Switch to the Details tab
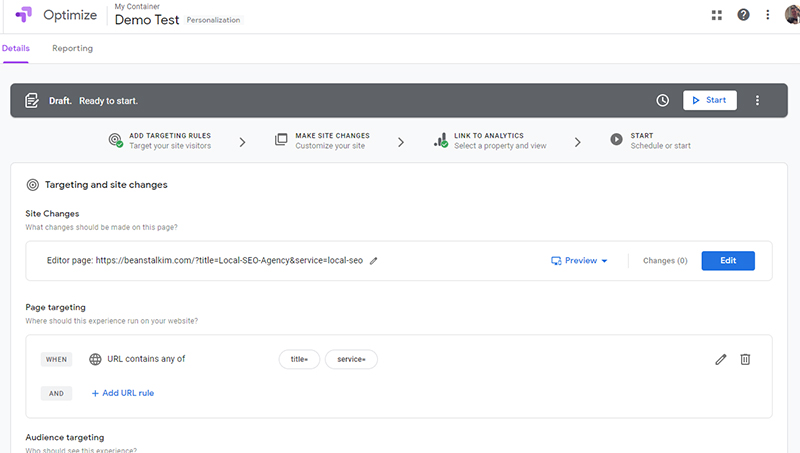Image resolution: width=800 pixels, height=453 pixels. [16, 48]
